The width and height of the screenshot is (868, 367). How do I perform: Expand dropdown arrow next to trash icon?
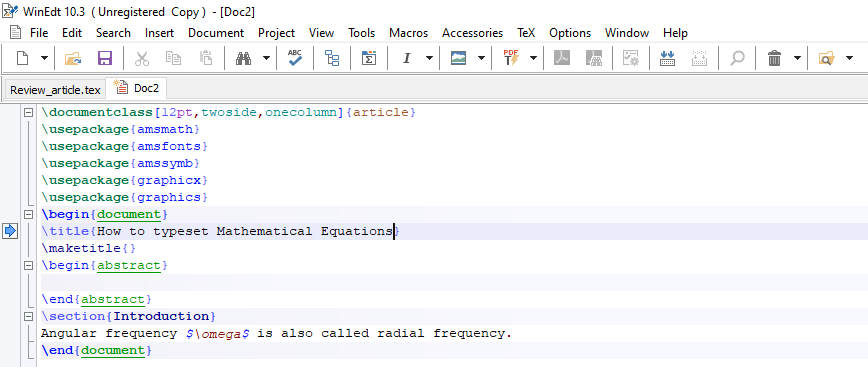pos(797,58)
